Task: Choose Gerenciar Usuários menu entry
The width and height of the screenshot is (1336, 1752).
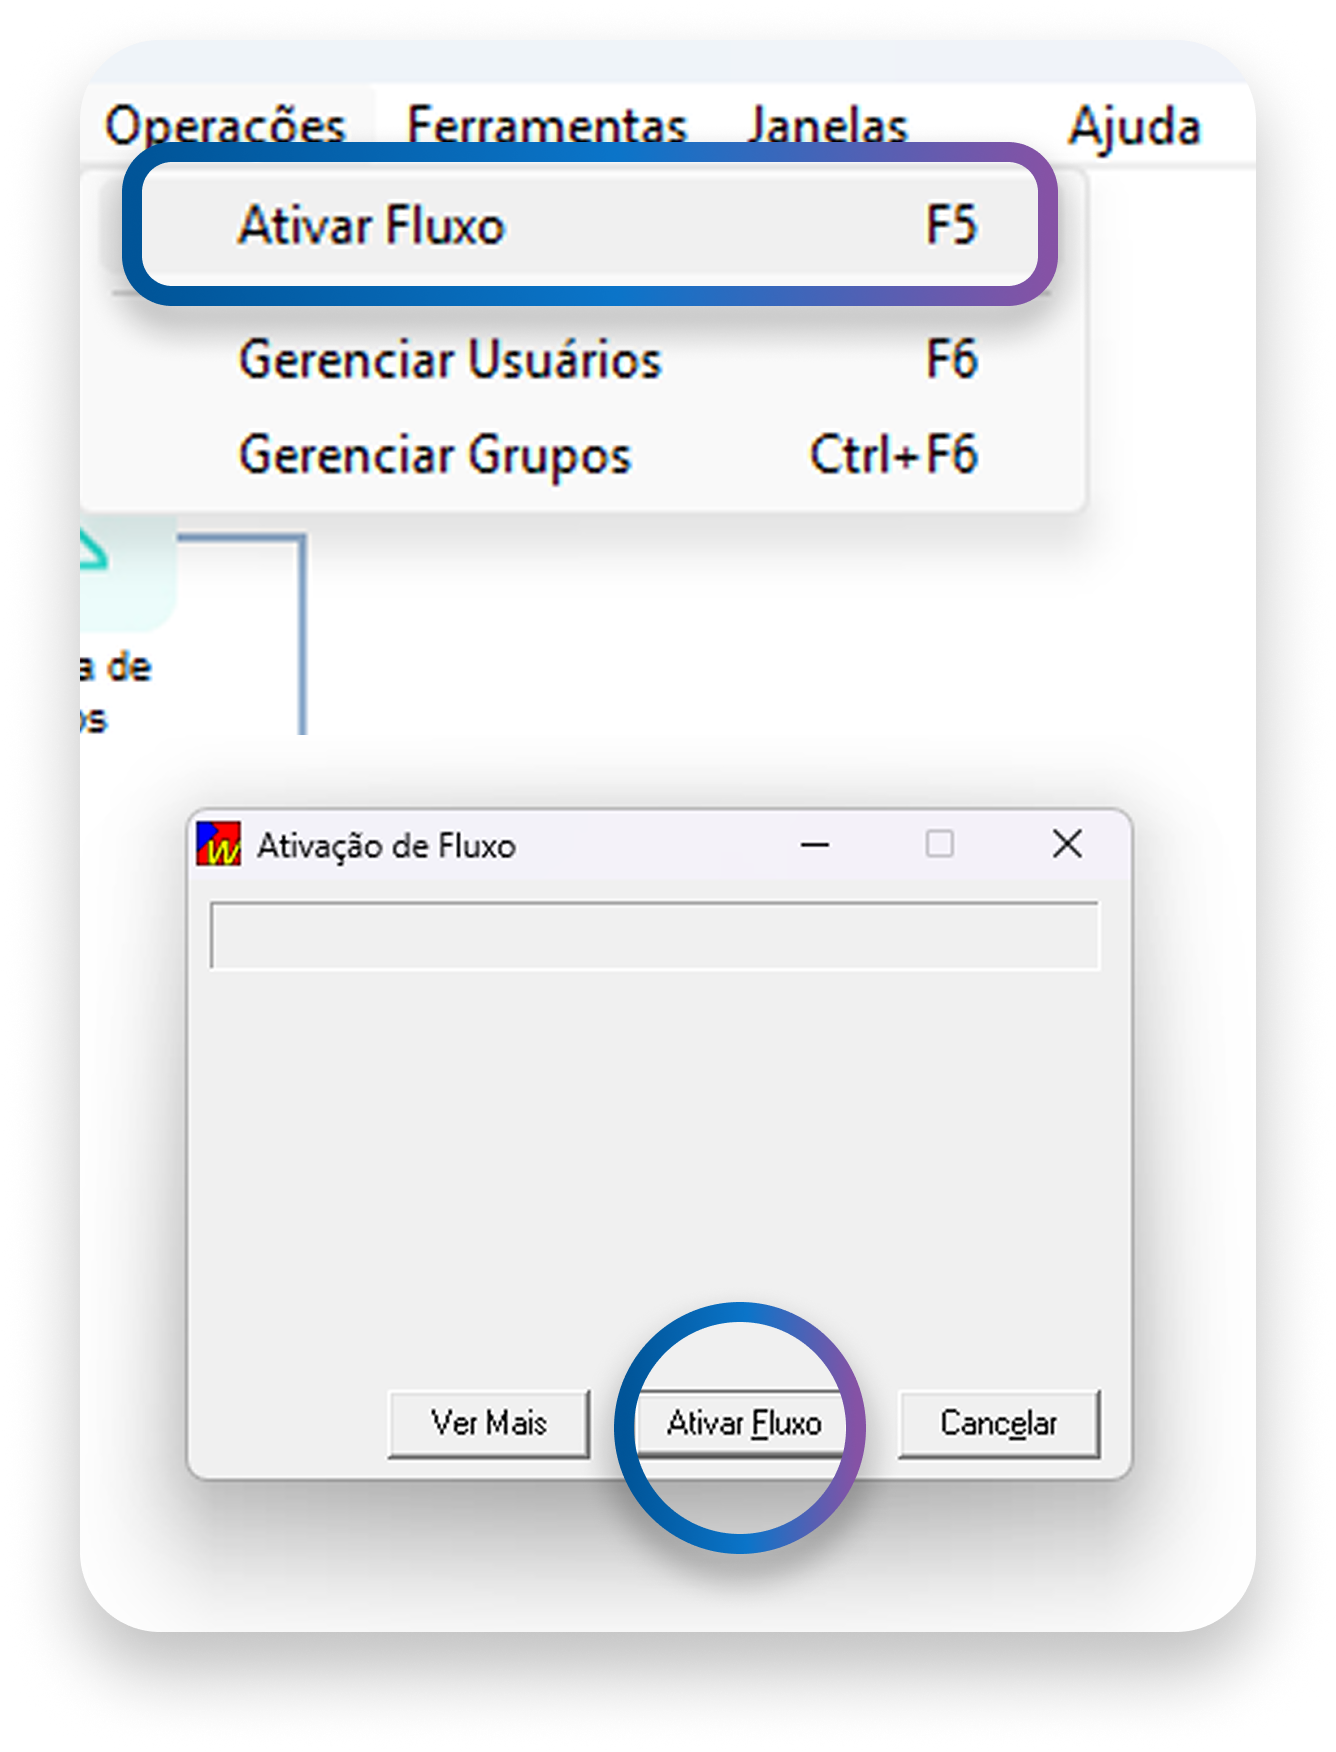Action: pos(450,360)
